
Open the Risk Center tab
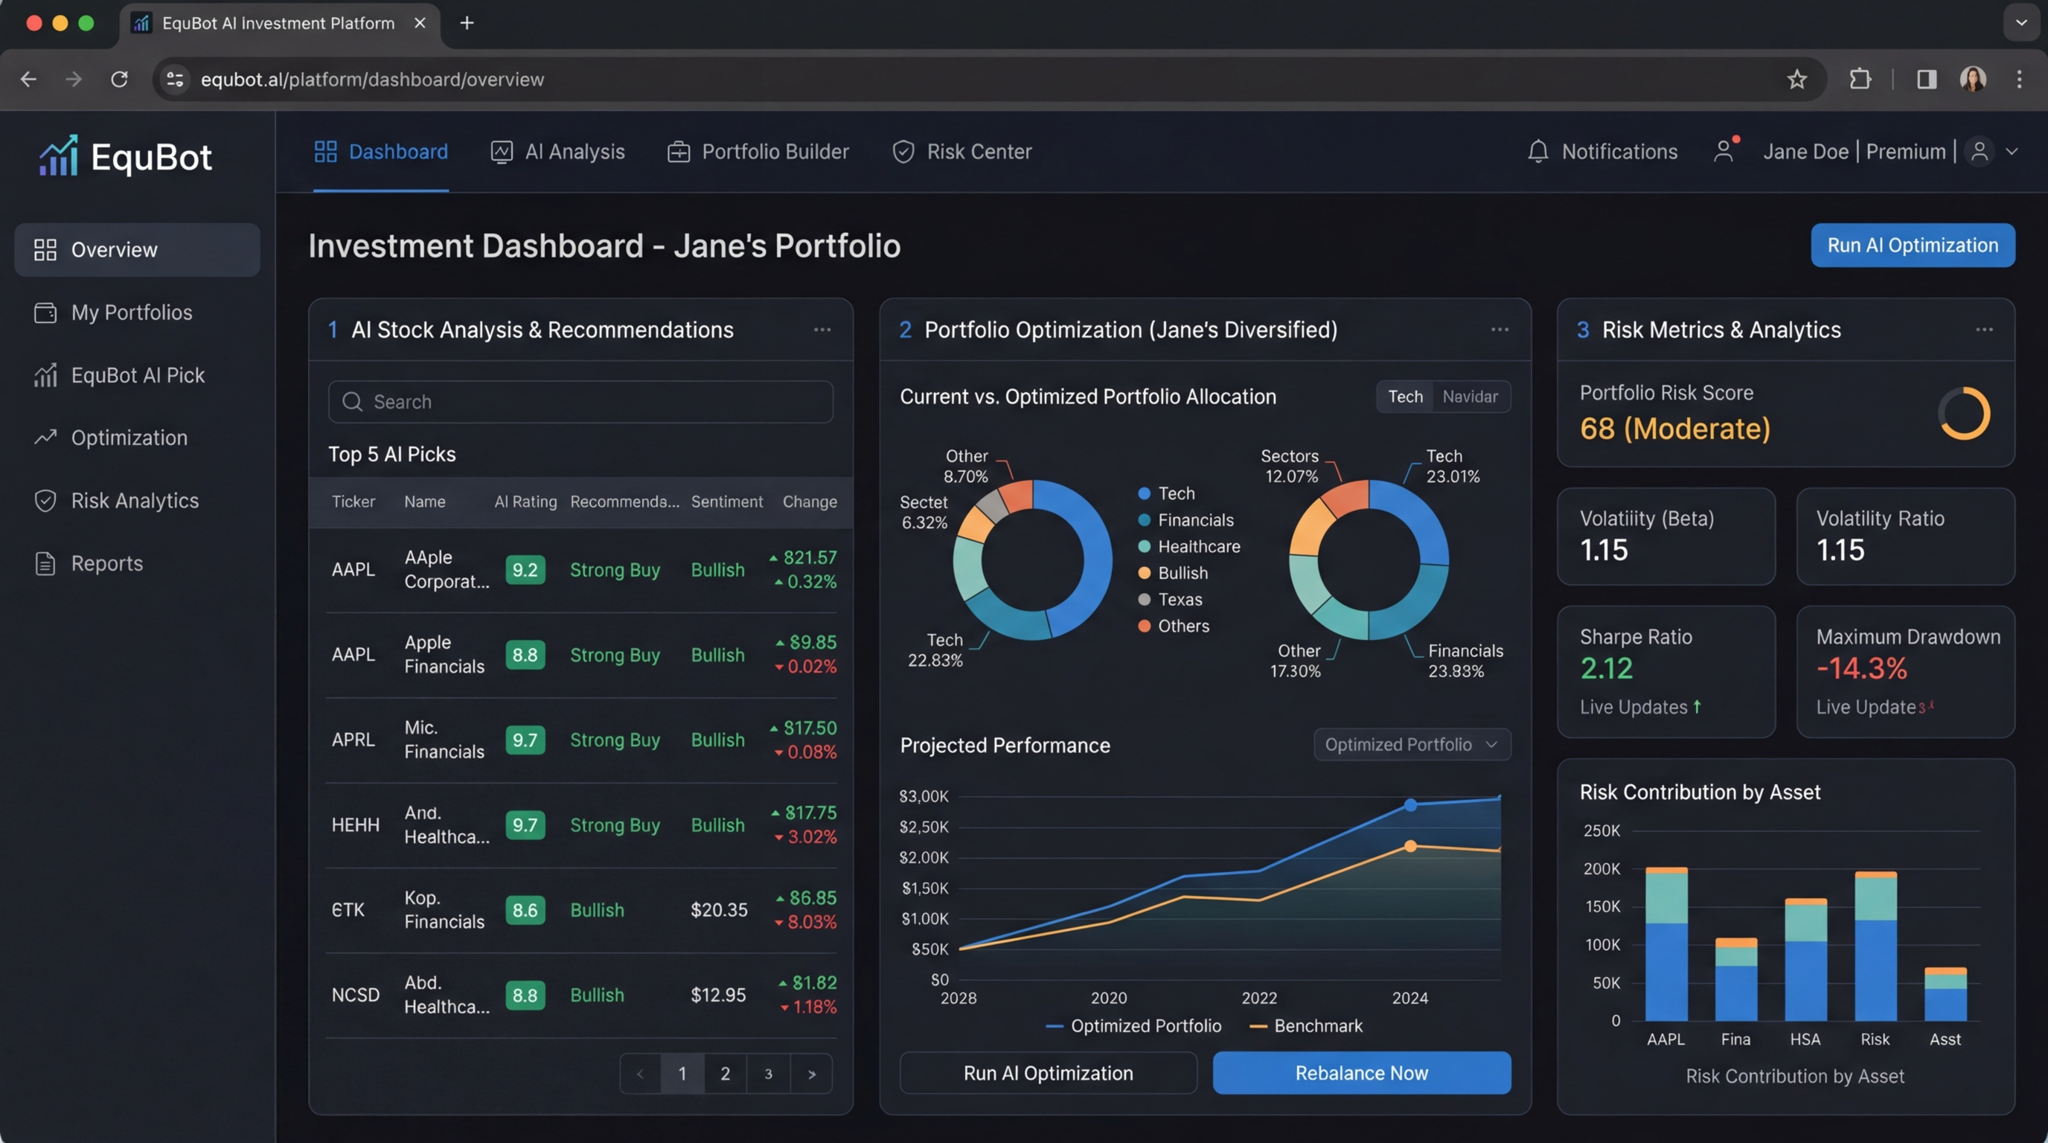pyautogui.click(x=961, y=151)
